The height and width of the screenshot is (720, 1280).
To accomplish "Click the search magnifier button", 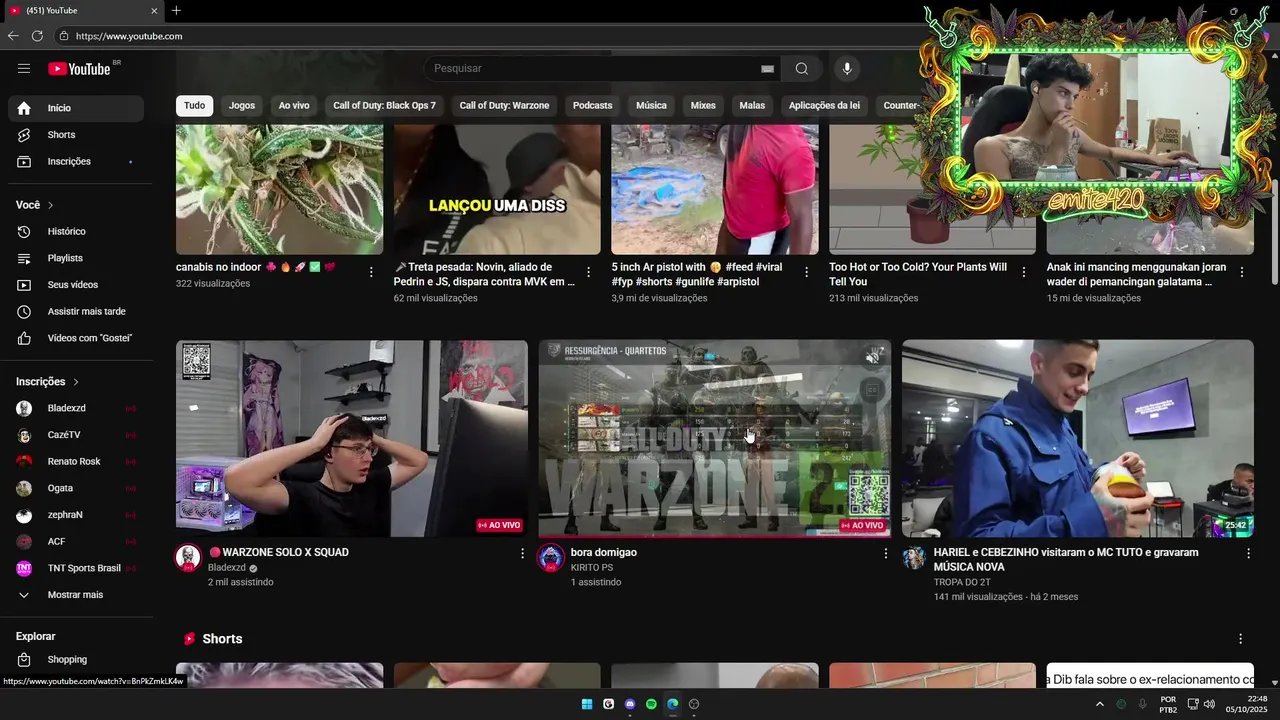I will click(802, 68).
